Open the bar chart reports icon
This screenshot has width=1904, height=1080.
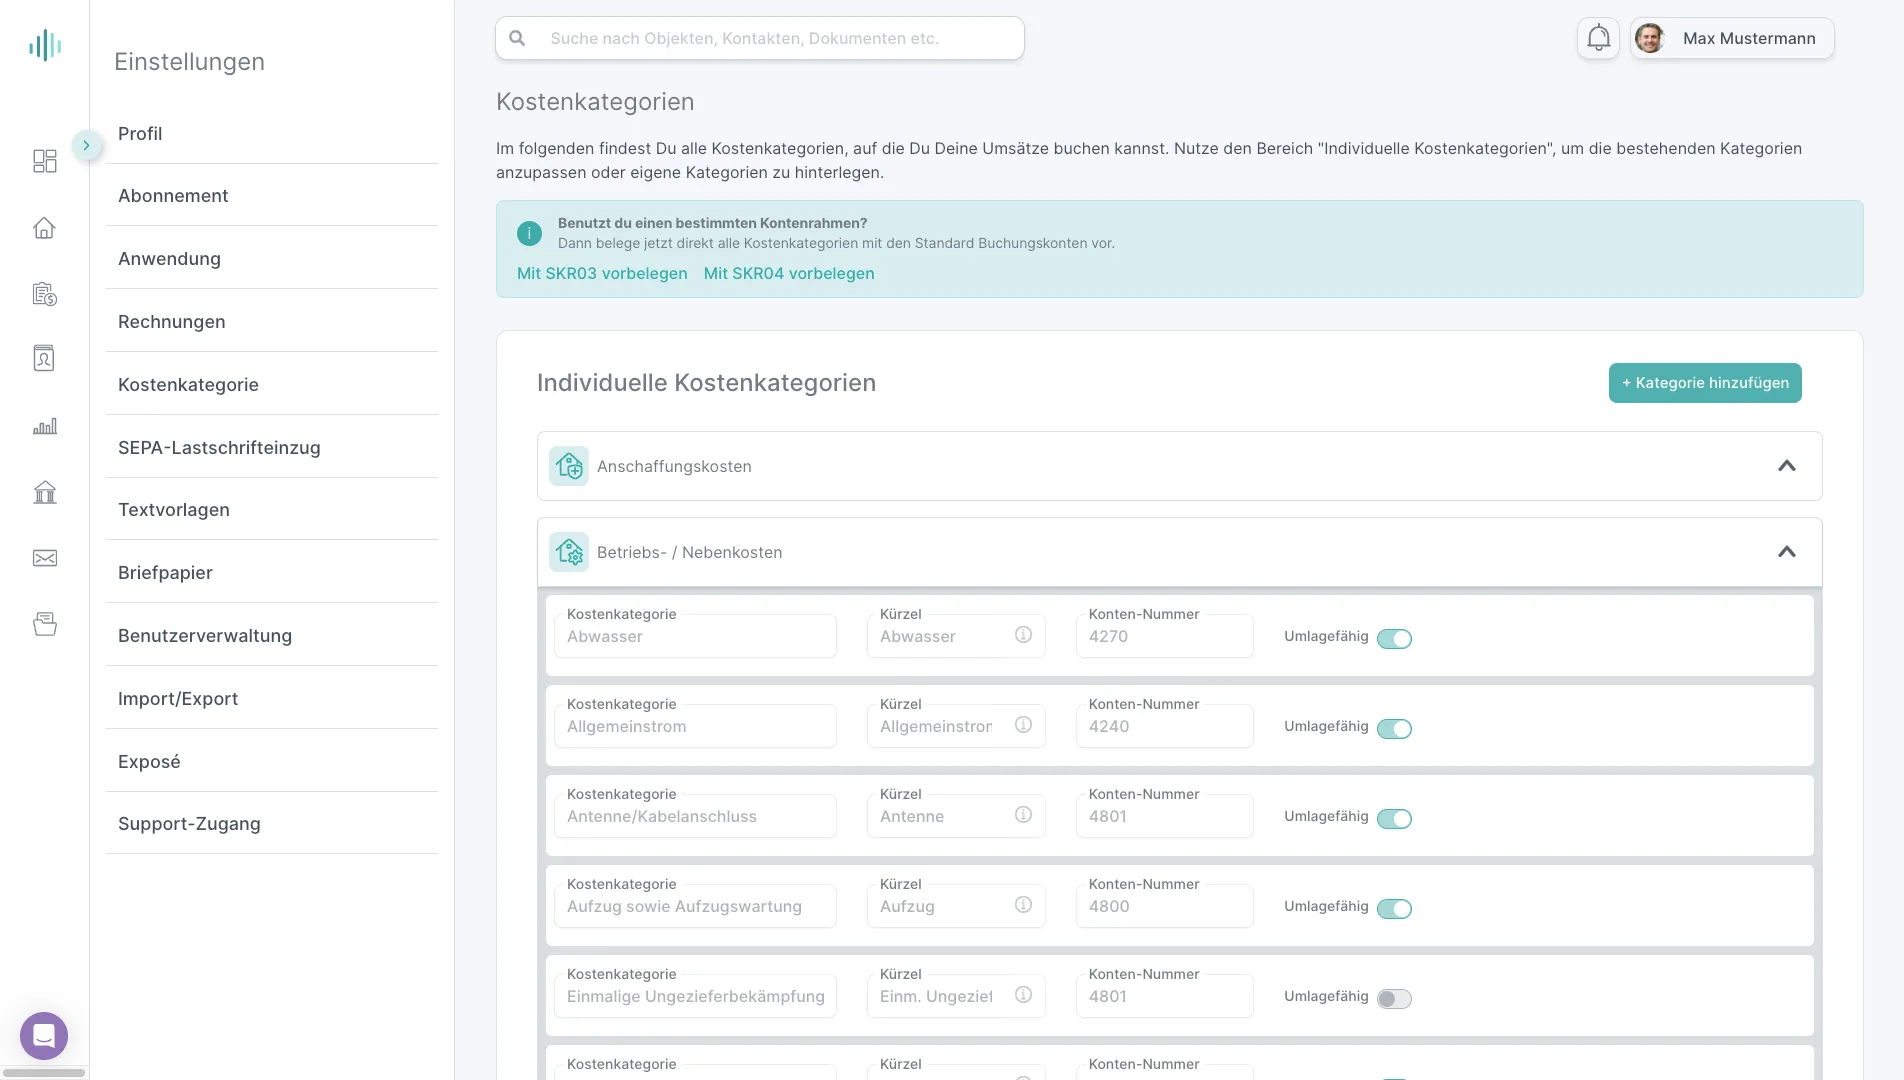(x=45, y=426)
